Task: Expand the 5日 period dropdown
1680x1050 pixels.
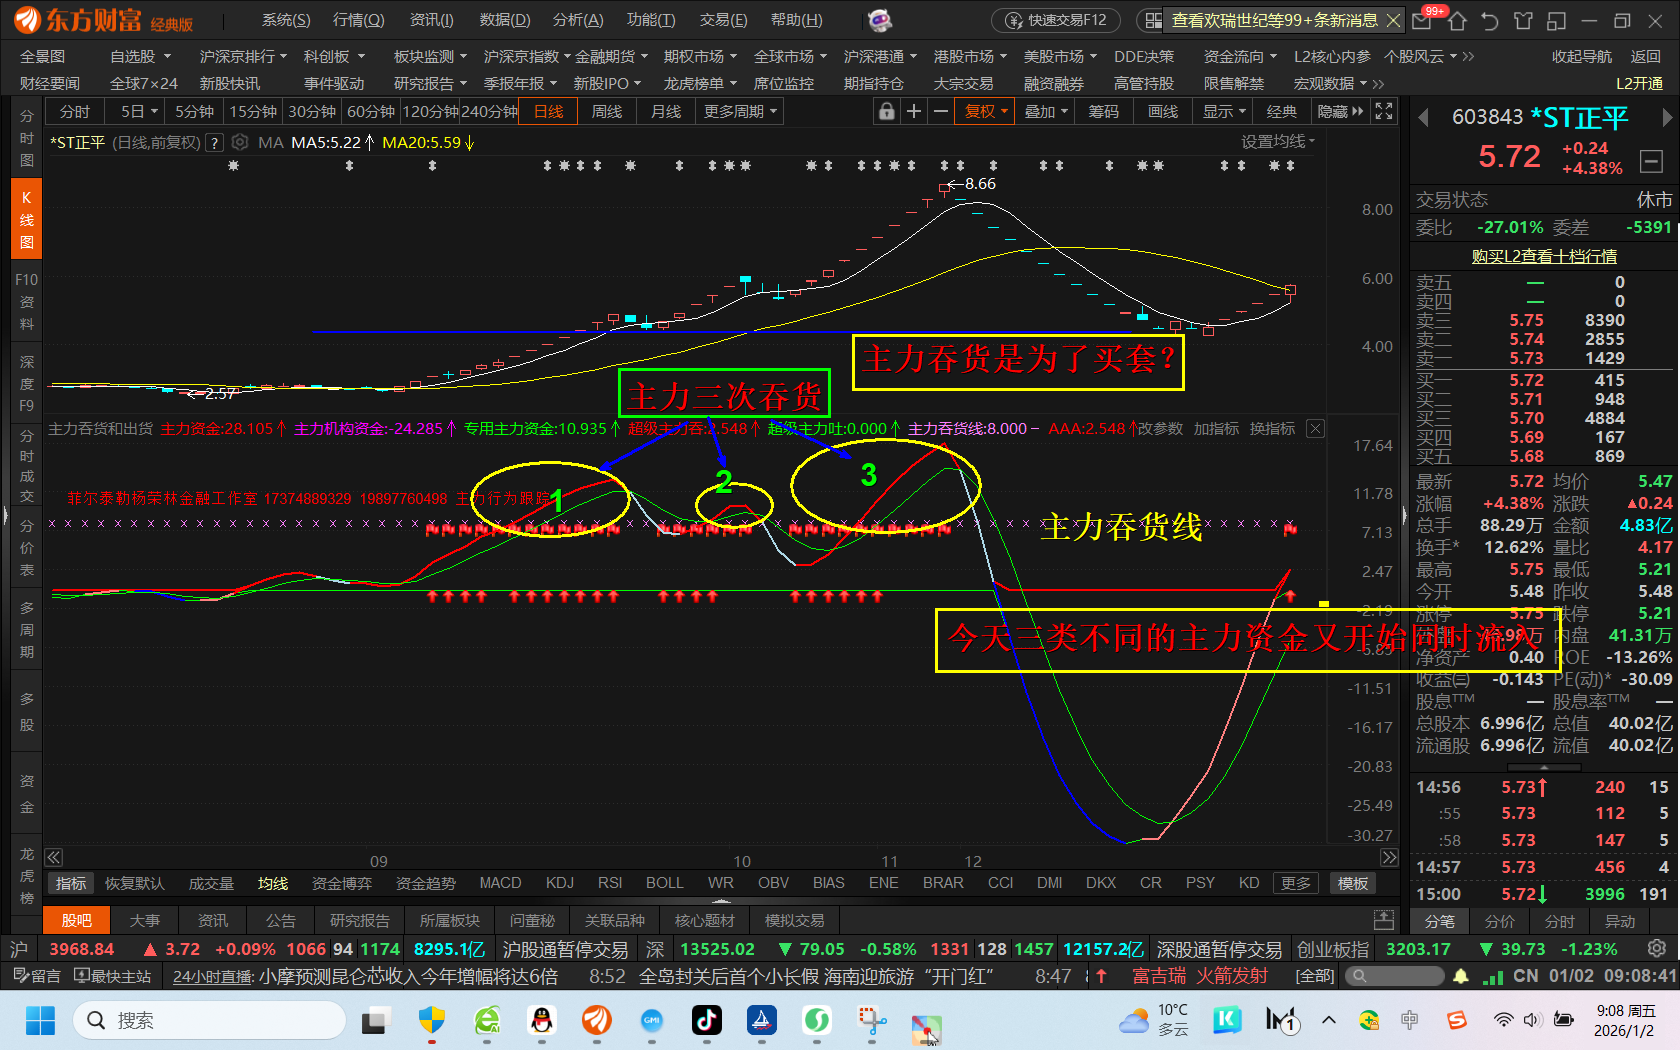Action: click(139, 112)
